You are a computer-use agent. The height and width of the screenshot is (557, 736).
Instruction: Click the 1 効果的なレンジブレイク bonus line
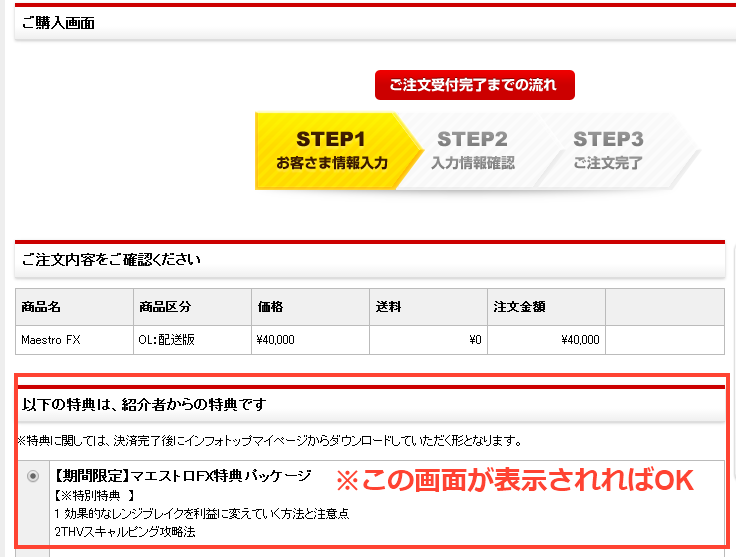(x=202, y=514)
